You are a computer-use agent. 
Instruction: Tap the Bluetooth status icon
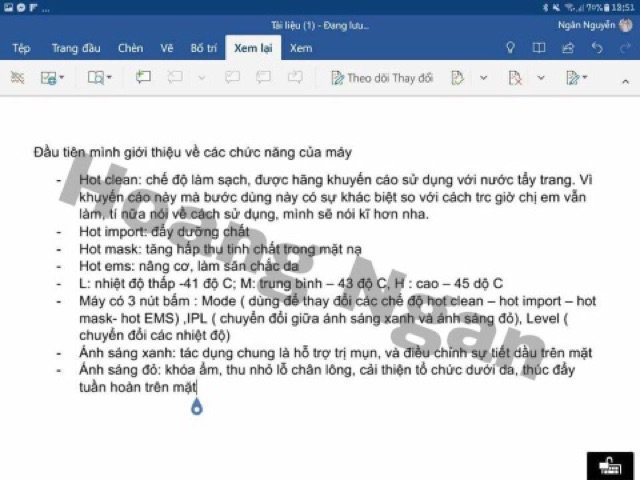point(546,7)
